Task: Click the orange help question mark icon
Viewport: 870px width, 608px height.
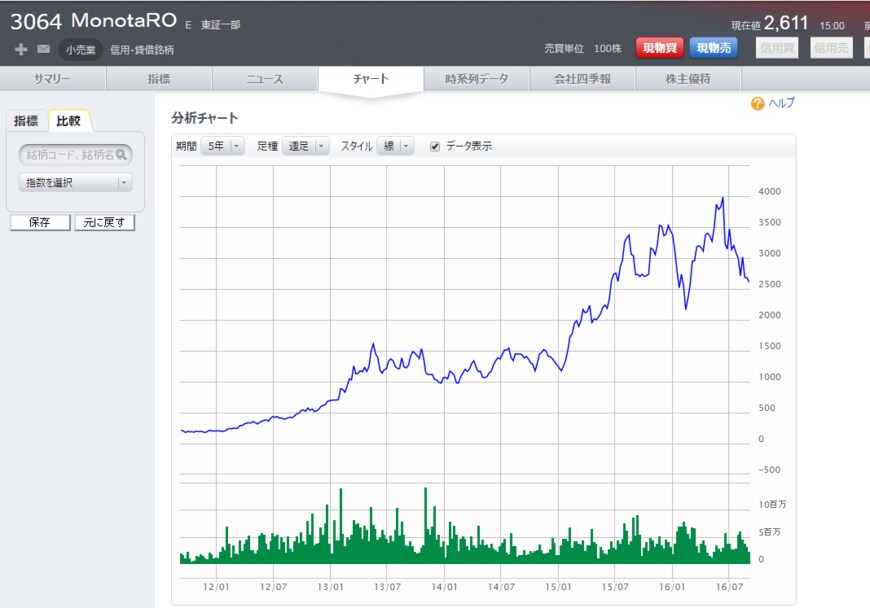Action: coord(757,103)
